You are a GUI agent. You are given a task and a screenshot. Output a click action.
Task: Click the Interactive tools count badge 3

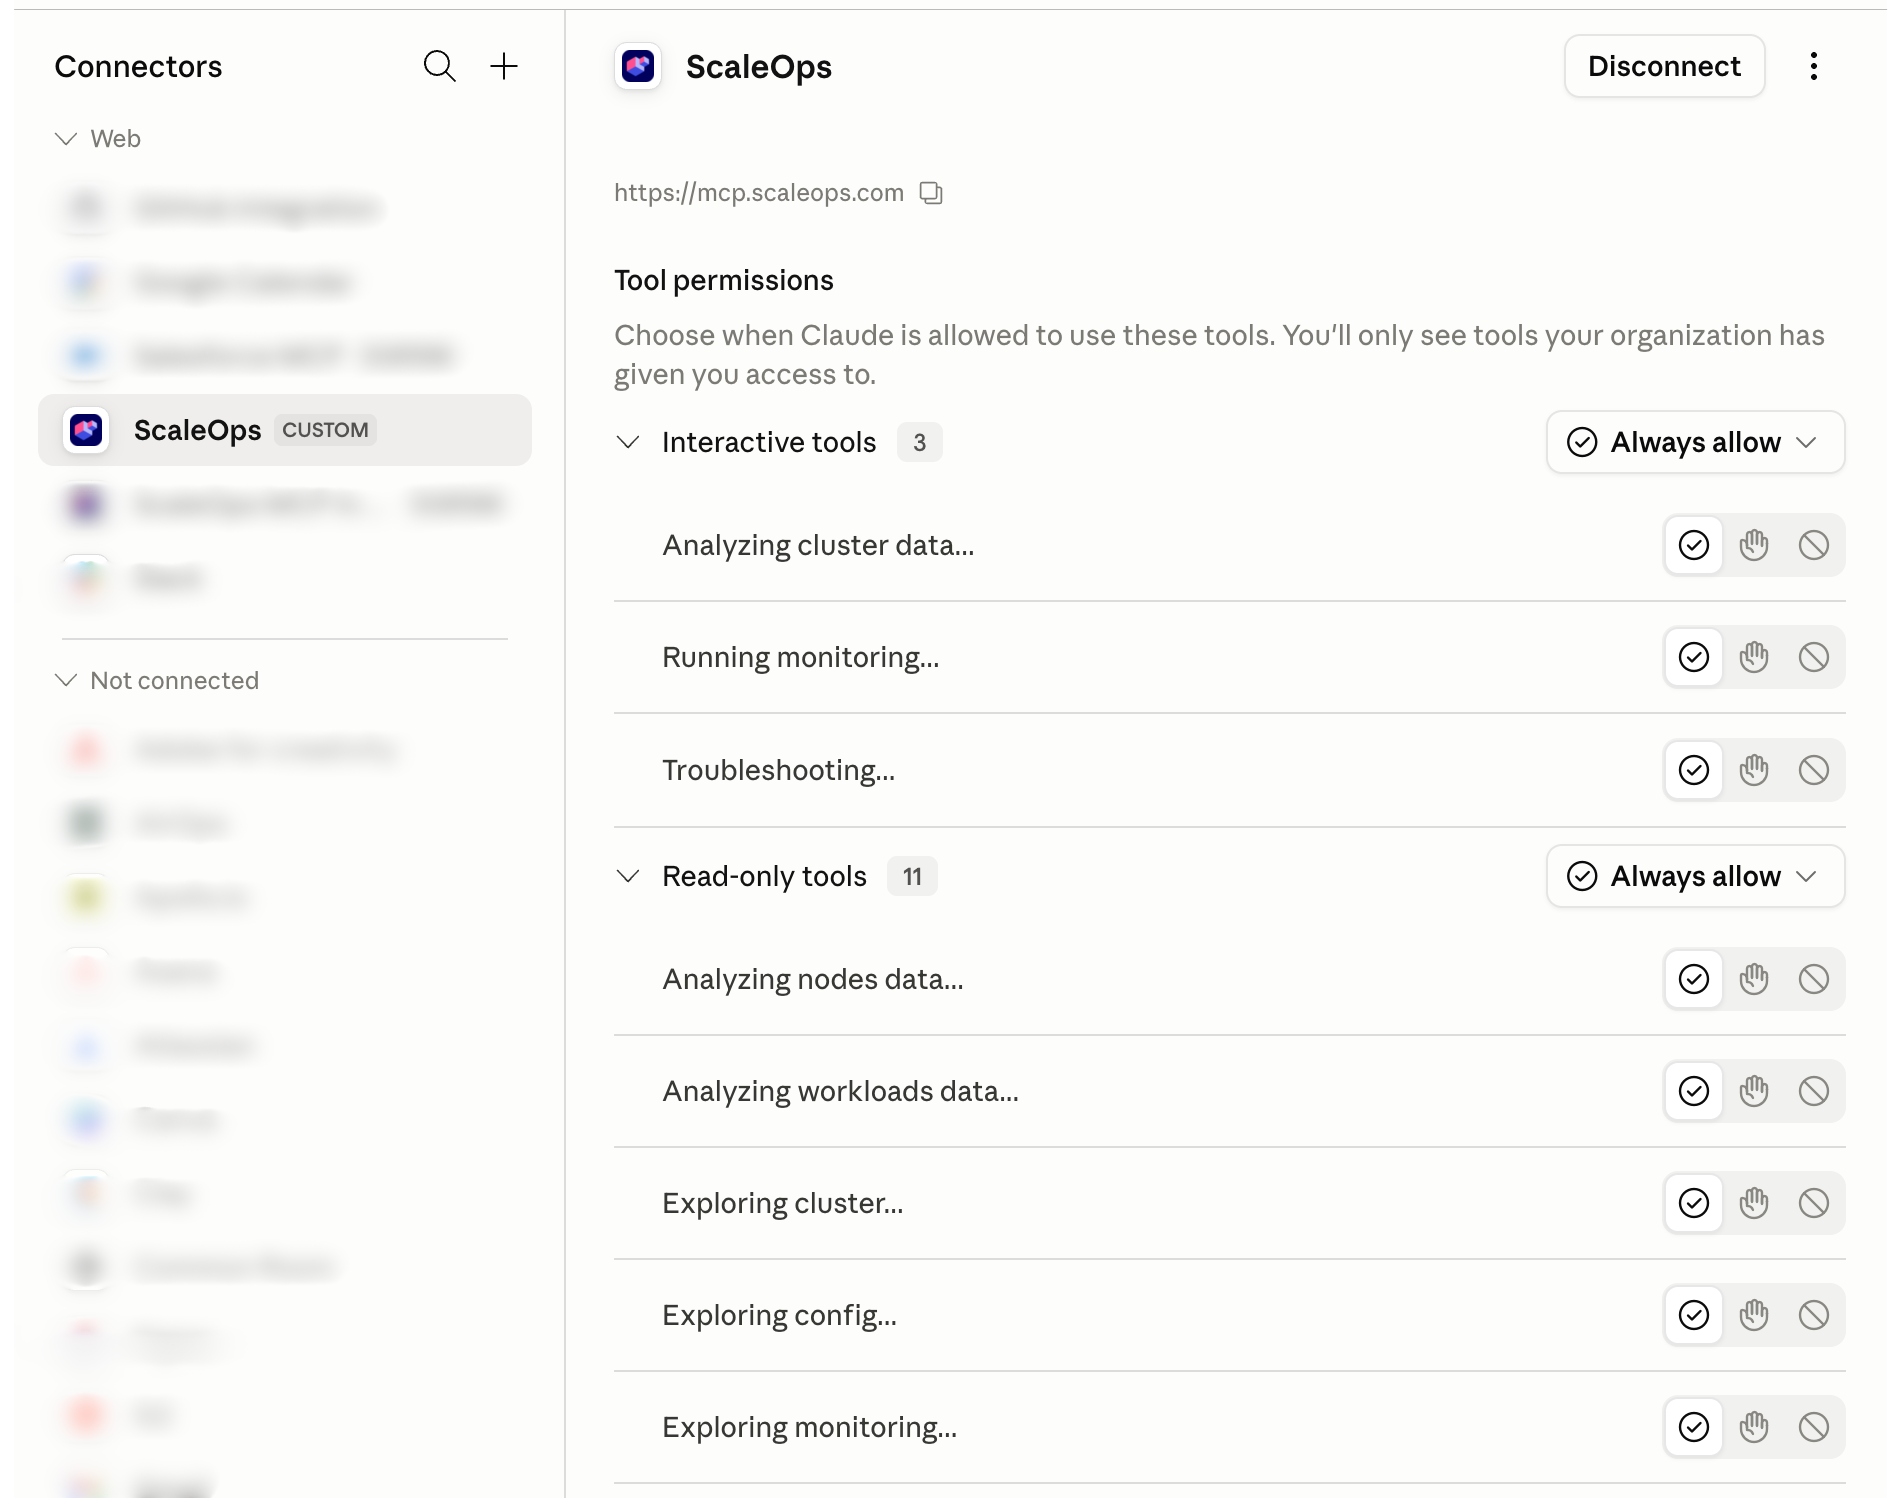(919, 442)
